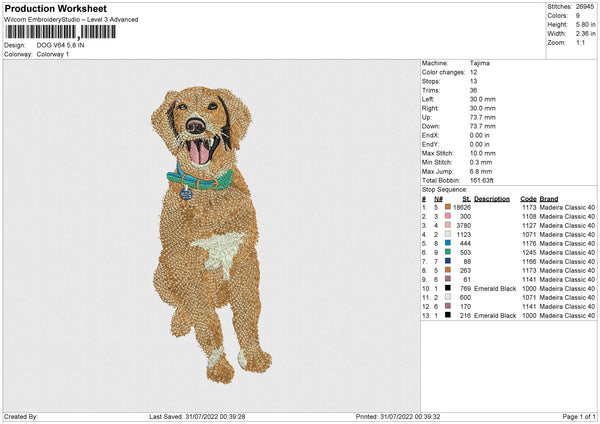
Task: Click the Tajima machine value
Action: click(x=479, y=63)
